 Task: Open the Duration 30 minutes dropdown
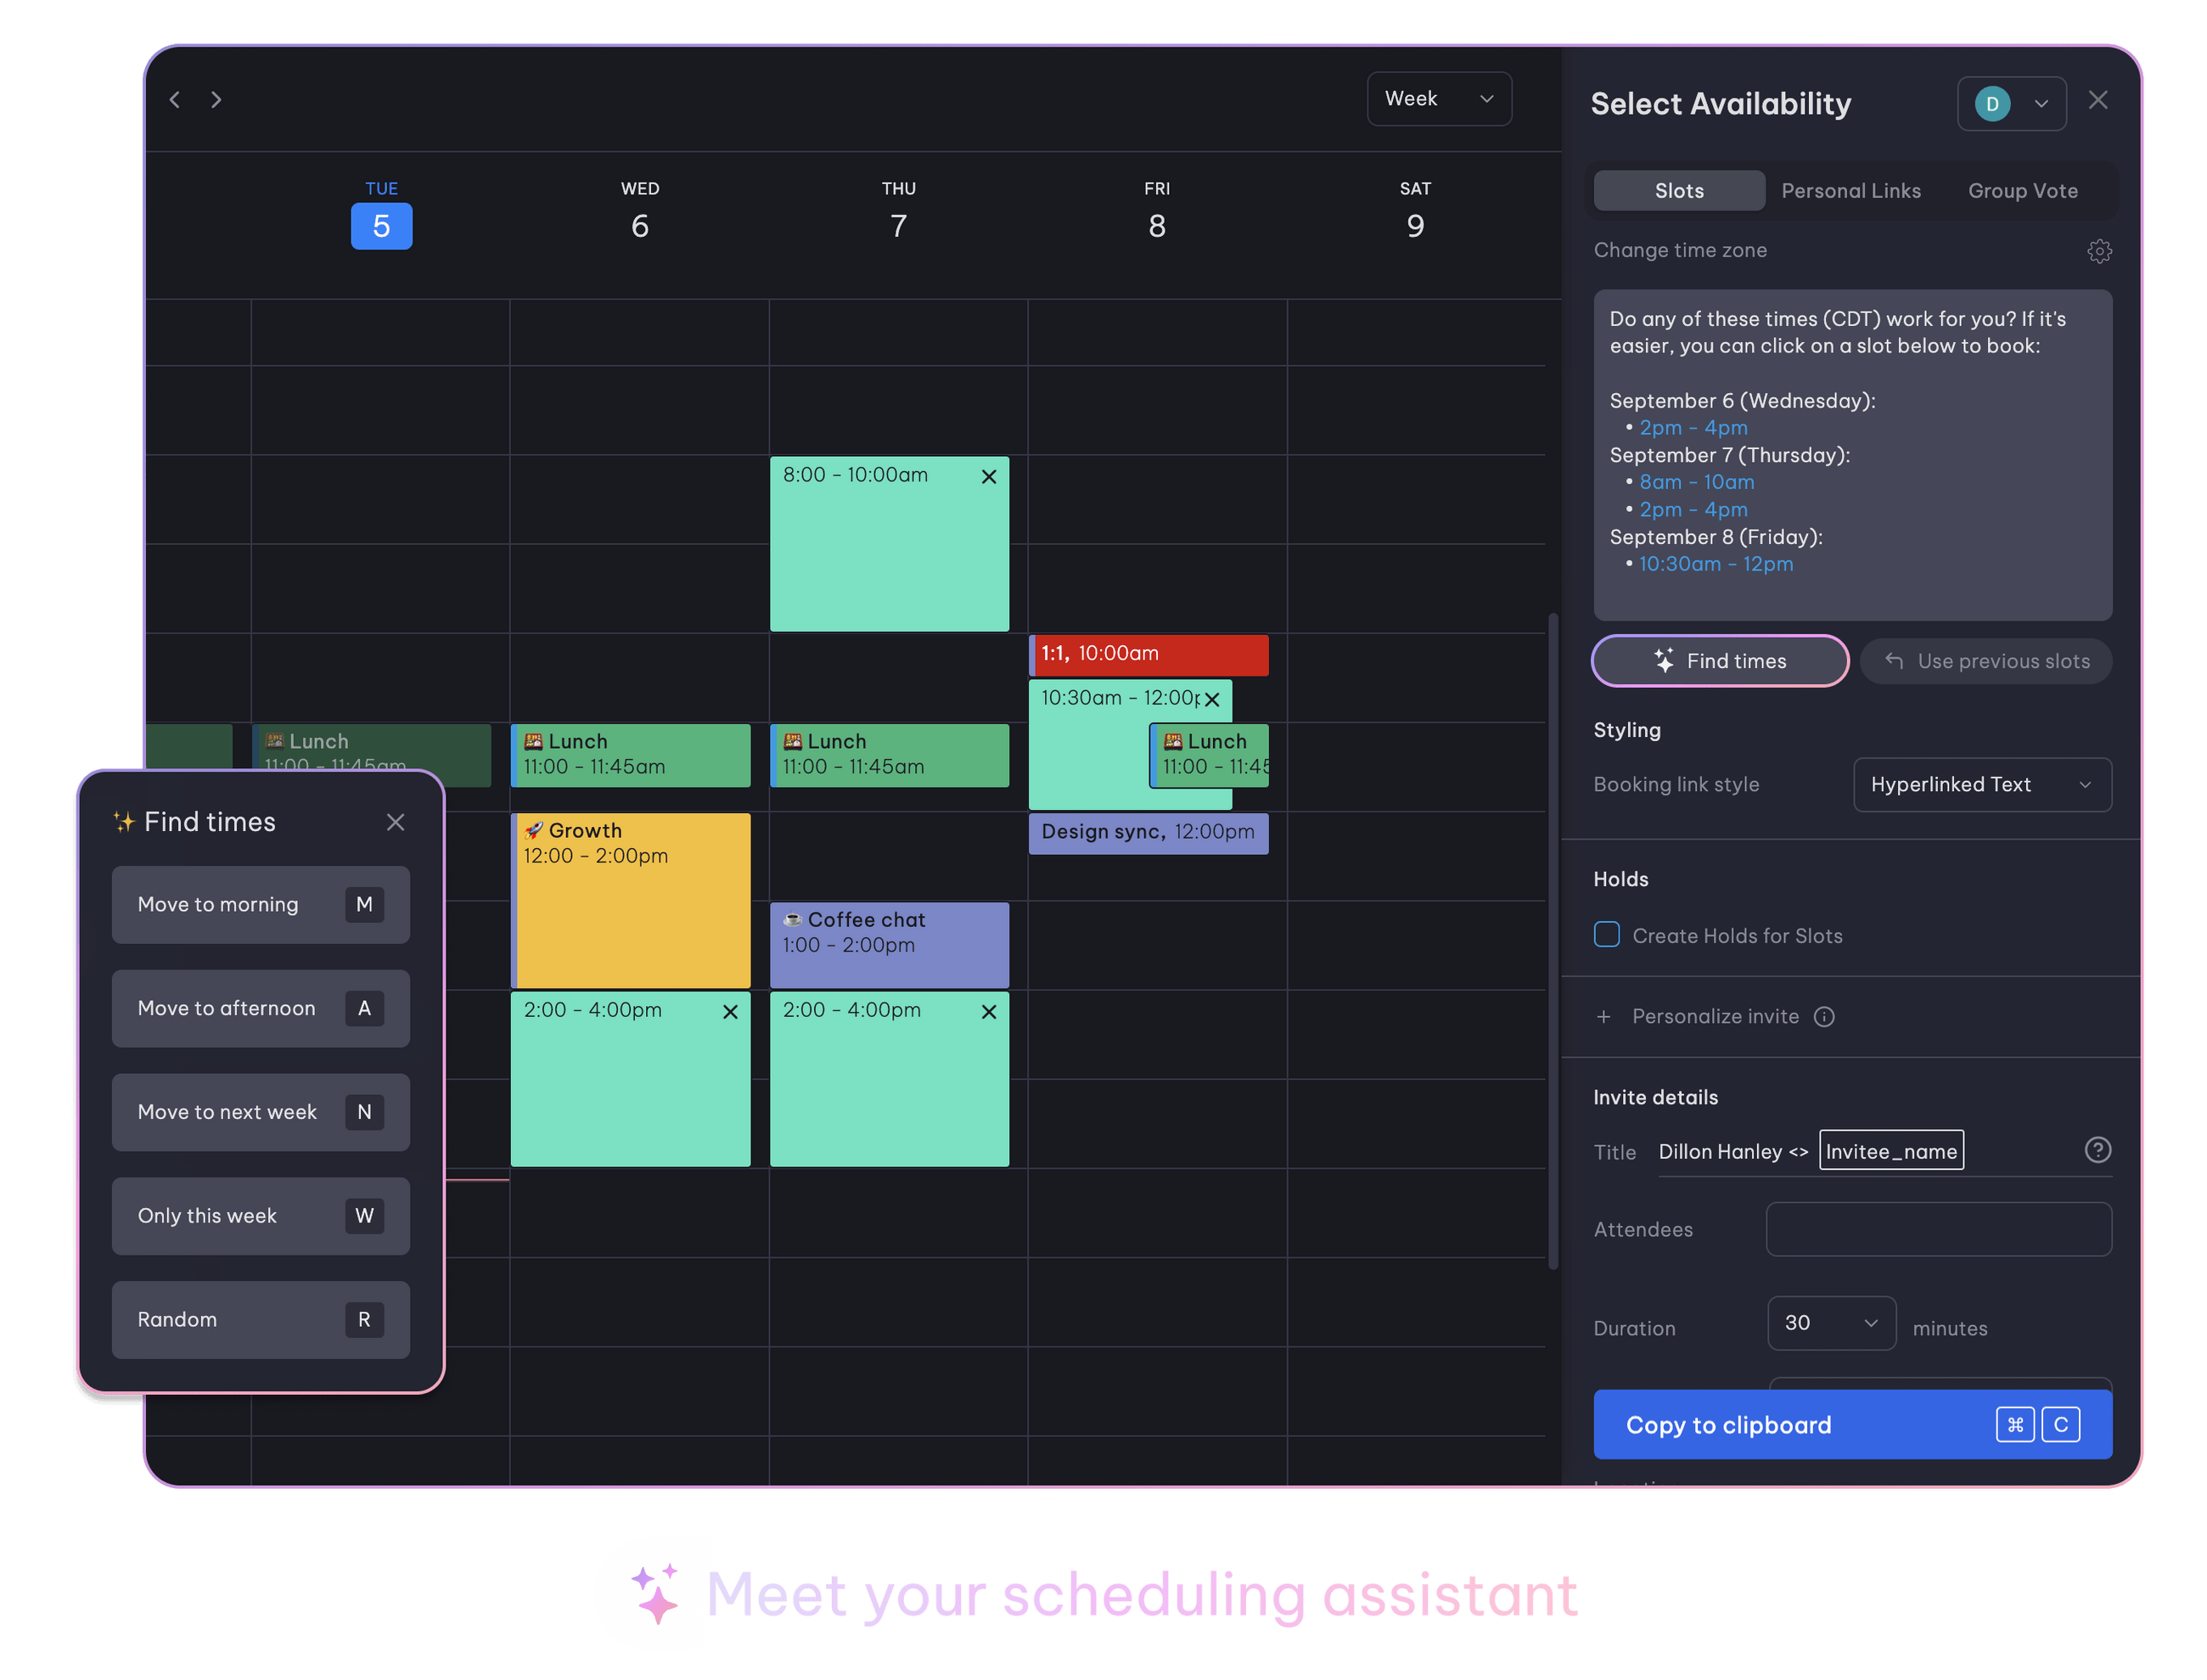pyautogui.click(x=1830, y=1323)
